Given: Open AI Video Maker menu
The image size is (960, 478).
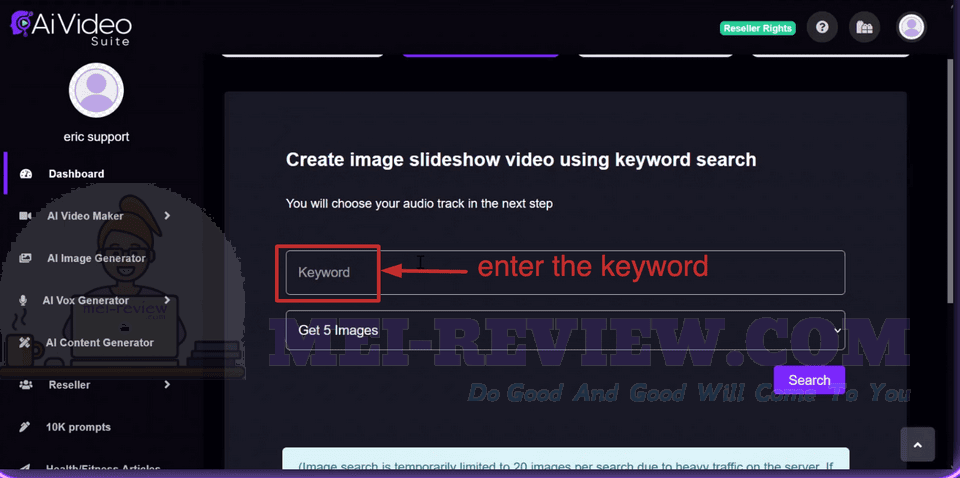Looking at the screenshot, I should [85, 216].
